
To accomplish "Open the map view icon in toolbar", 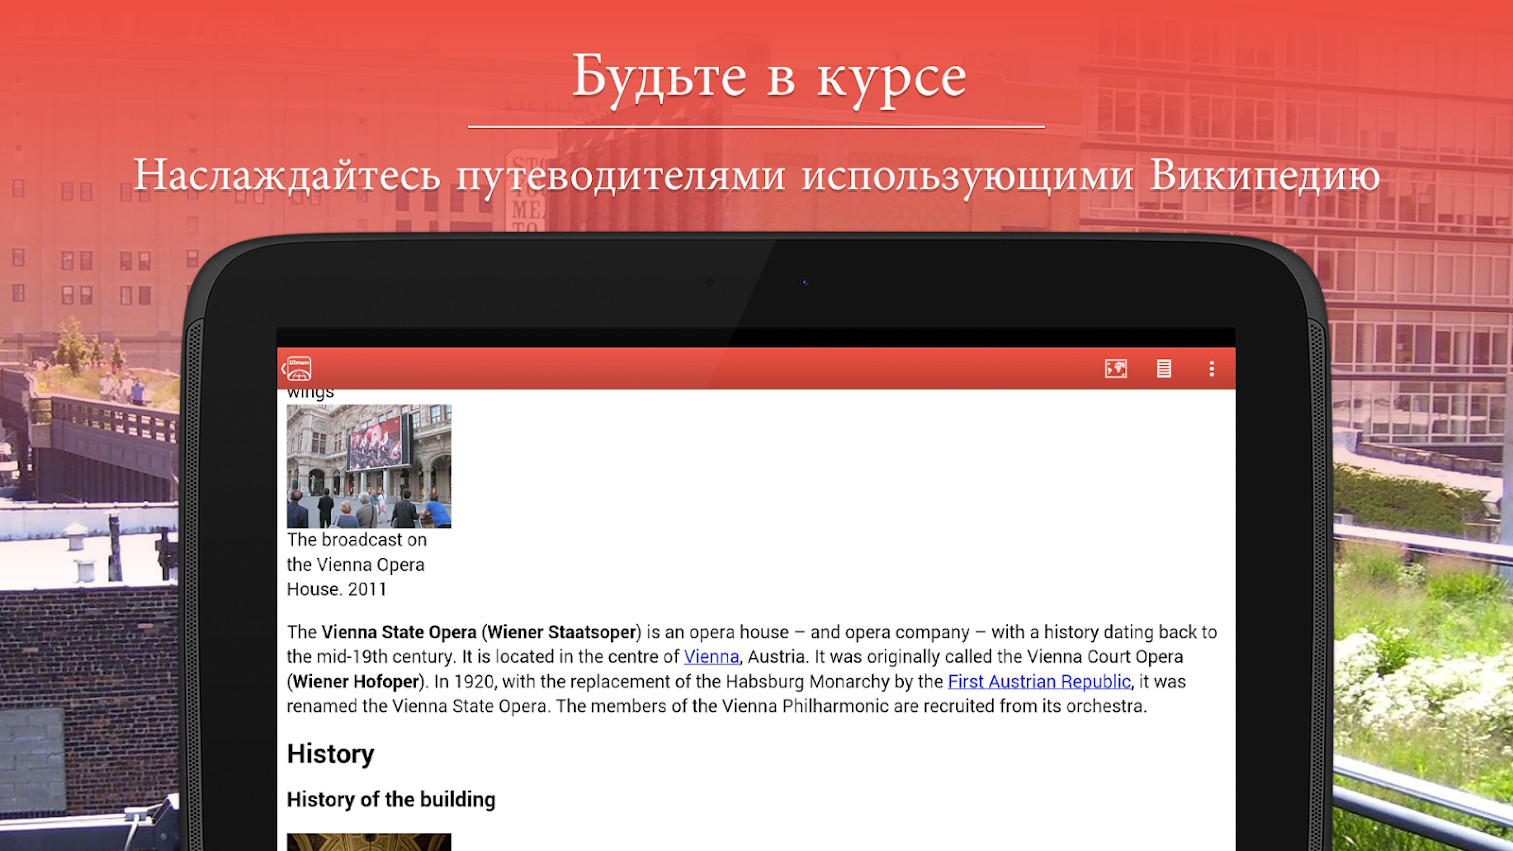I will 1116,369.
